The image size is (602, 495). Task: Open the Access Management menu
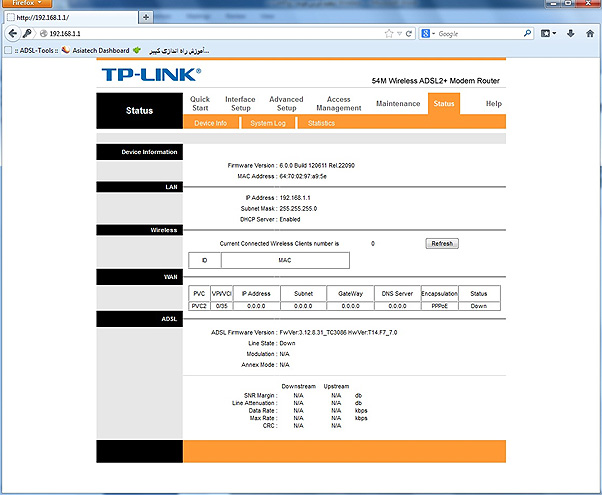click(x=339, y=104)
